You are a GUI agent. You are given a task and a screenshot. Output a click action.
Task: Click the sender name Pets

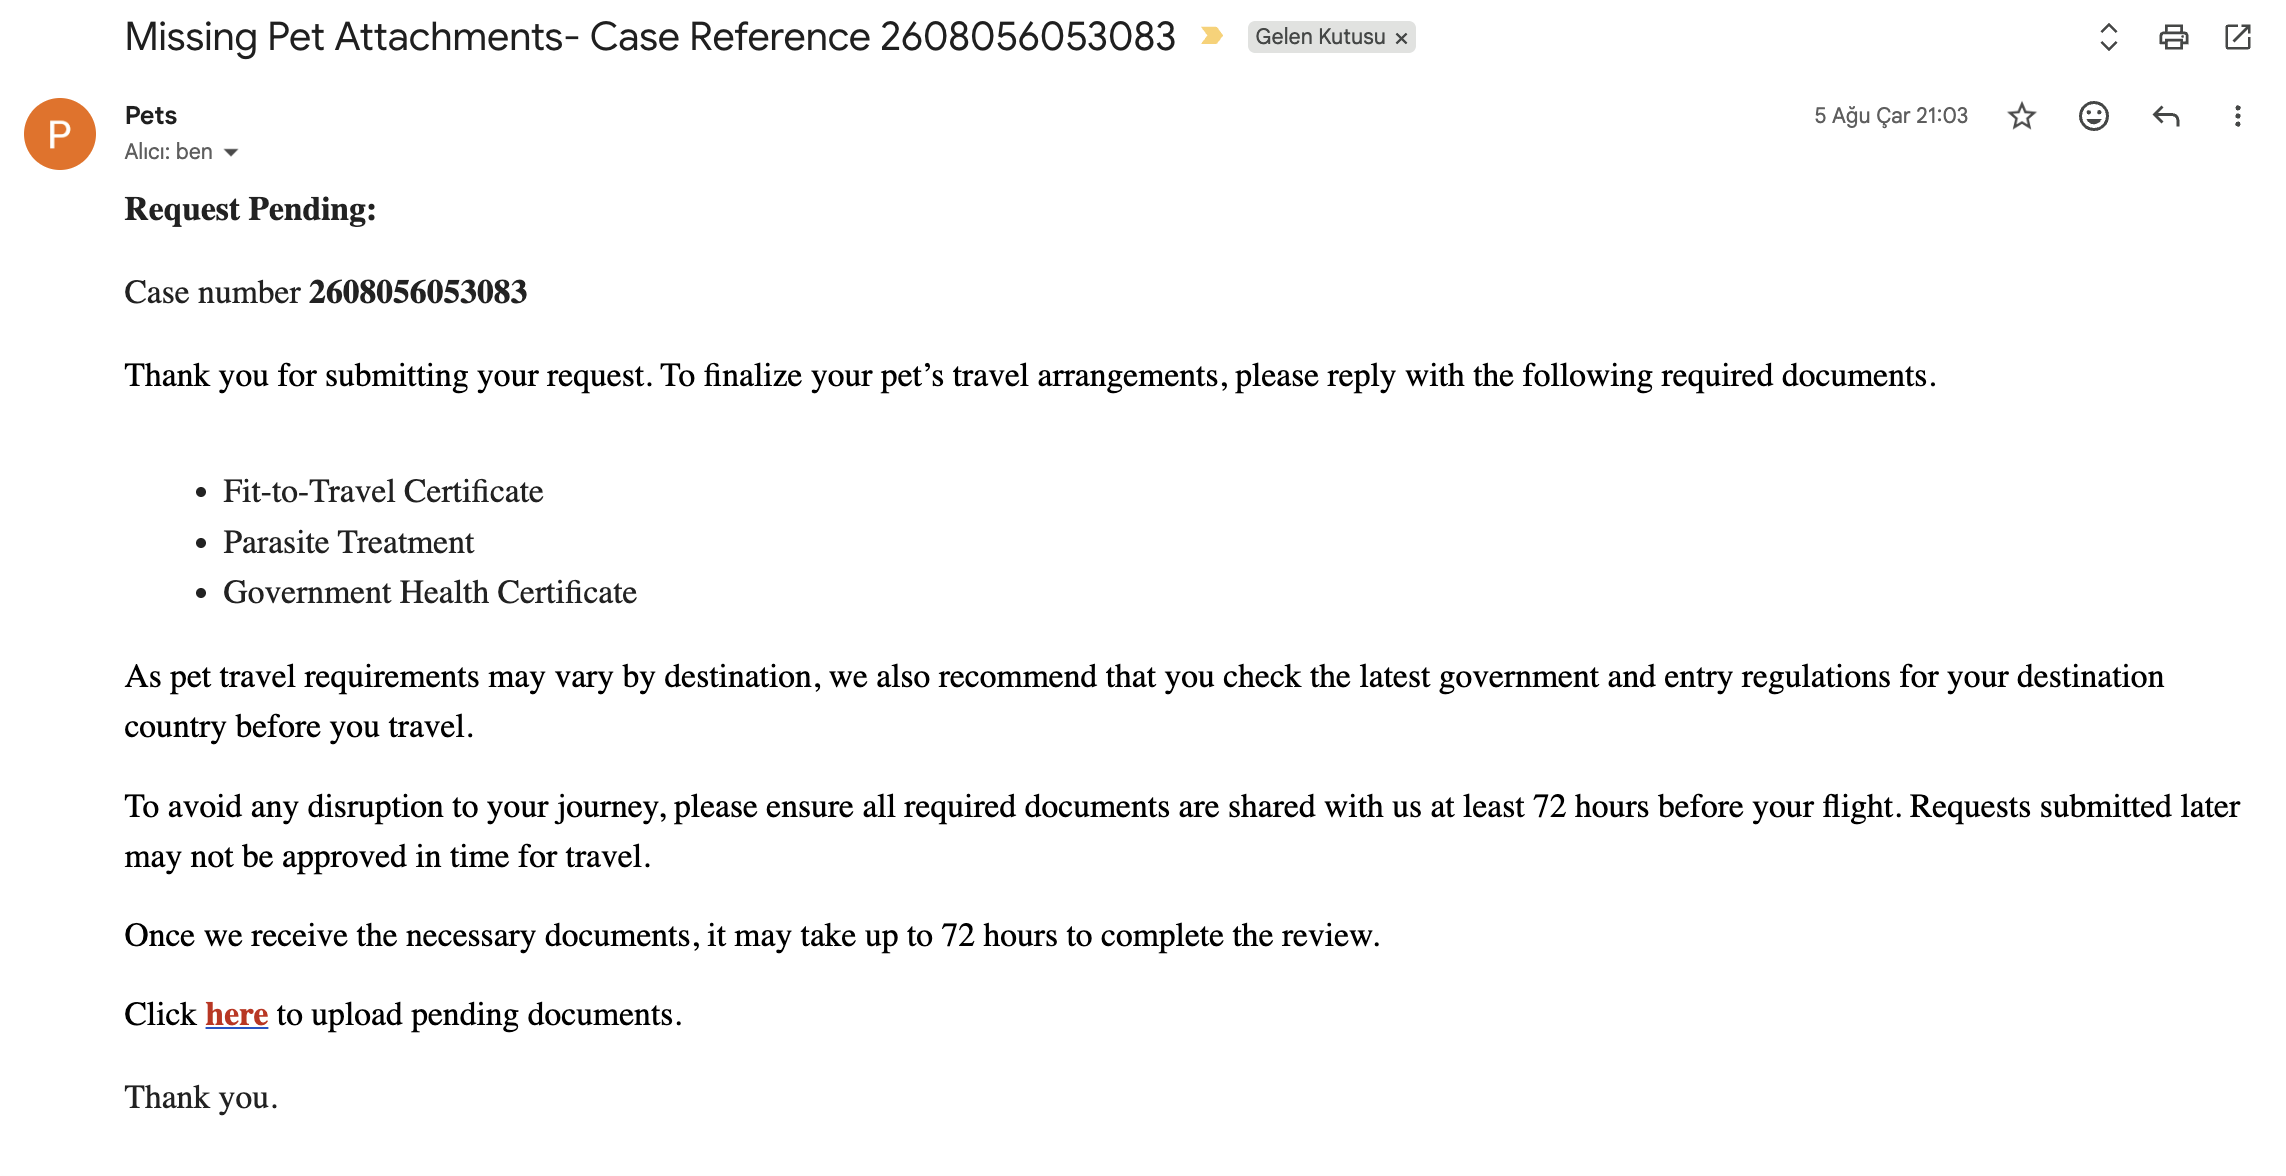[151, 115]
